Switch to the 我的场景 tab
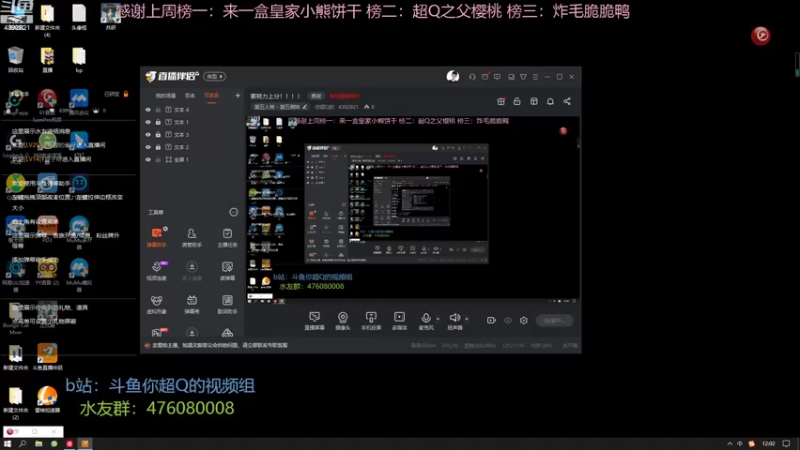Viewport: 800px width, 450px height. [x=165, y=95]
